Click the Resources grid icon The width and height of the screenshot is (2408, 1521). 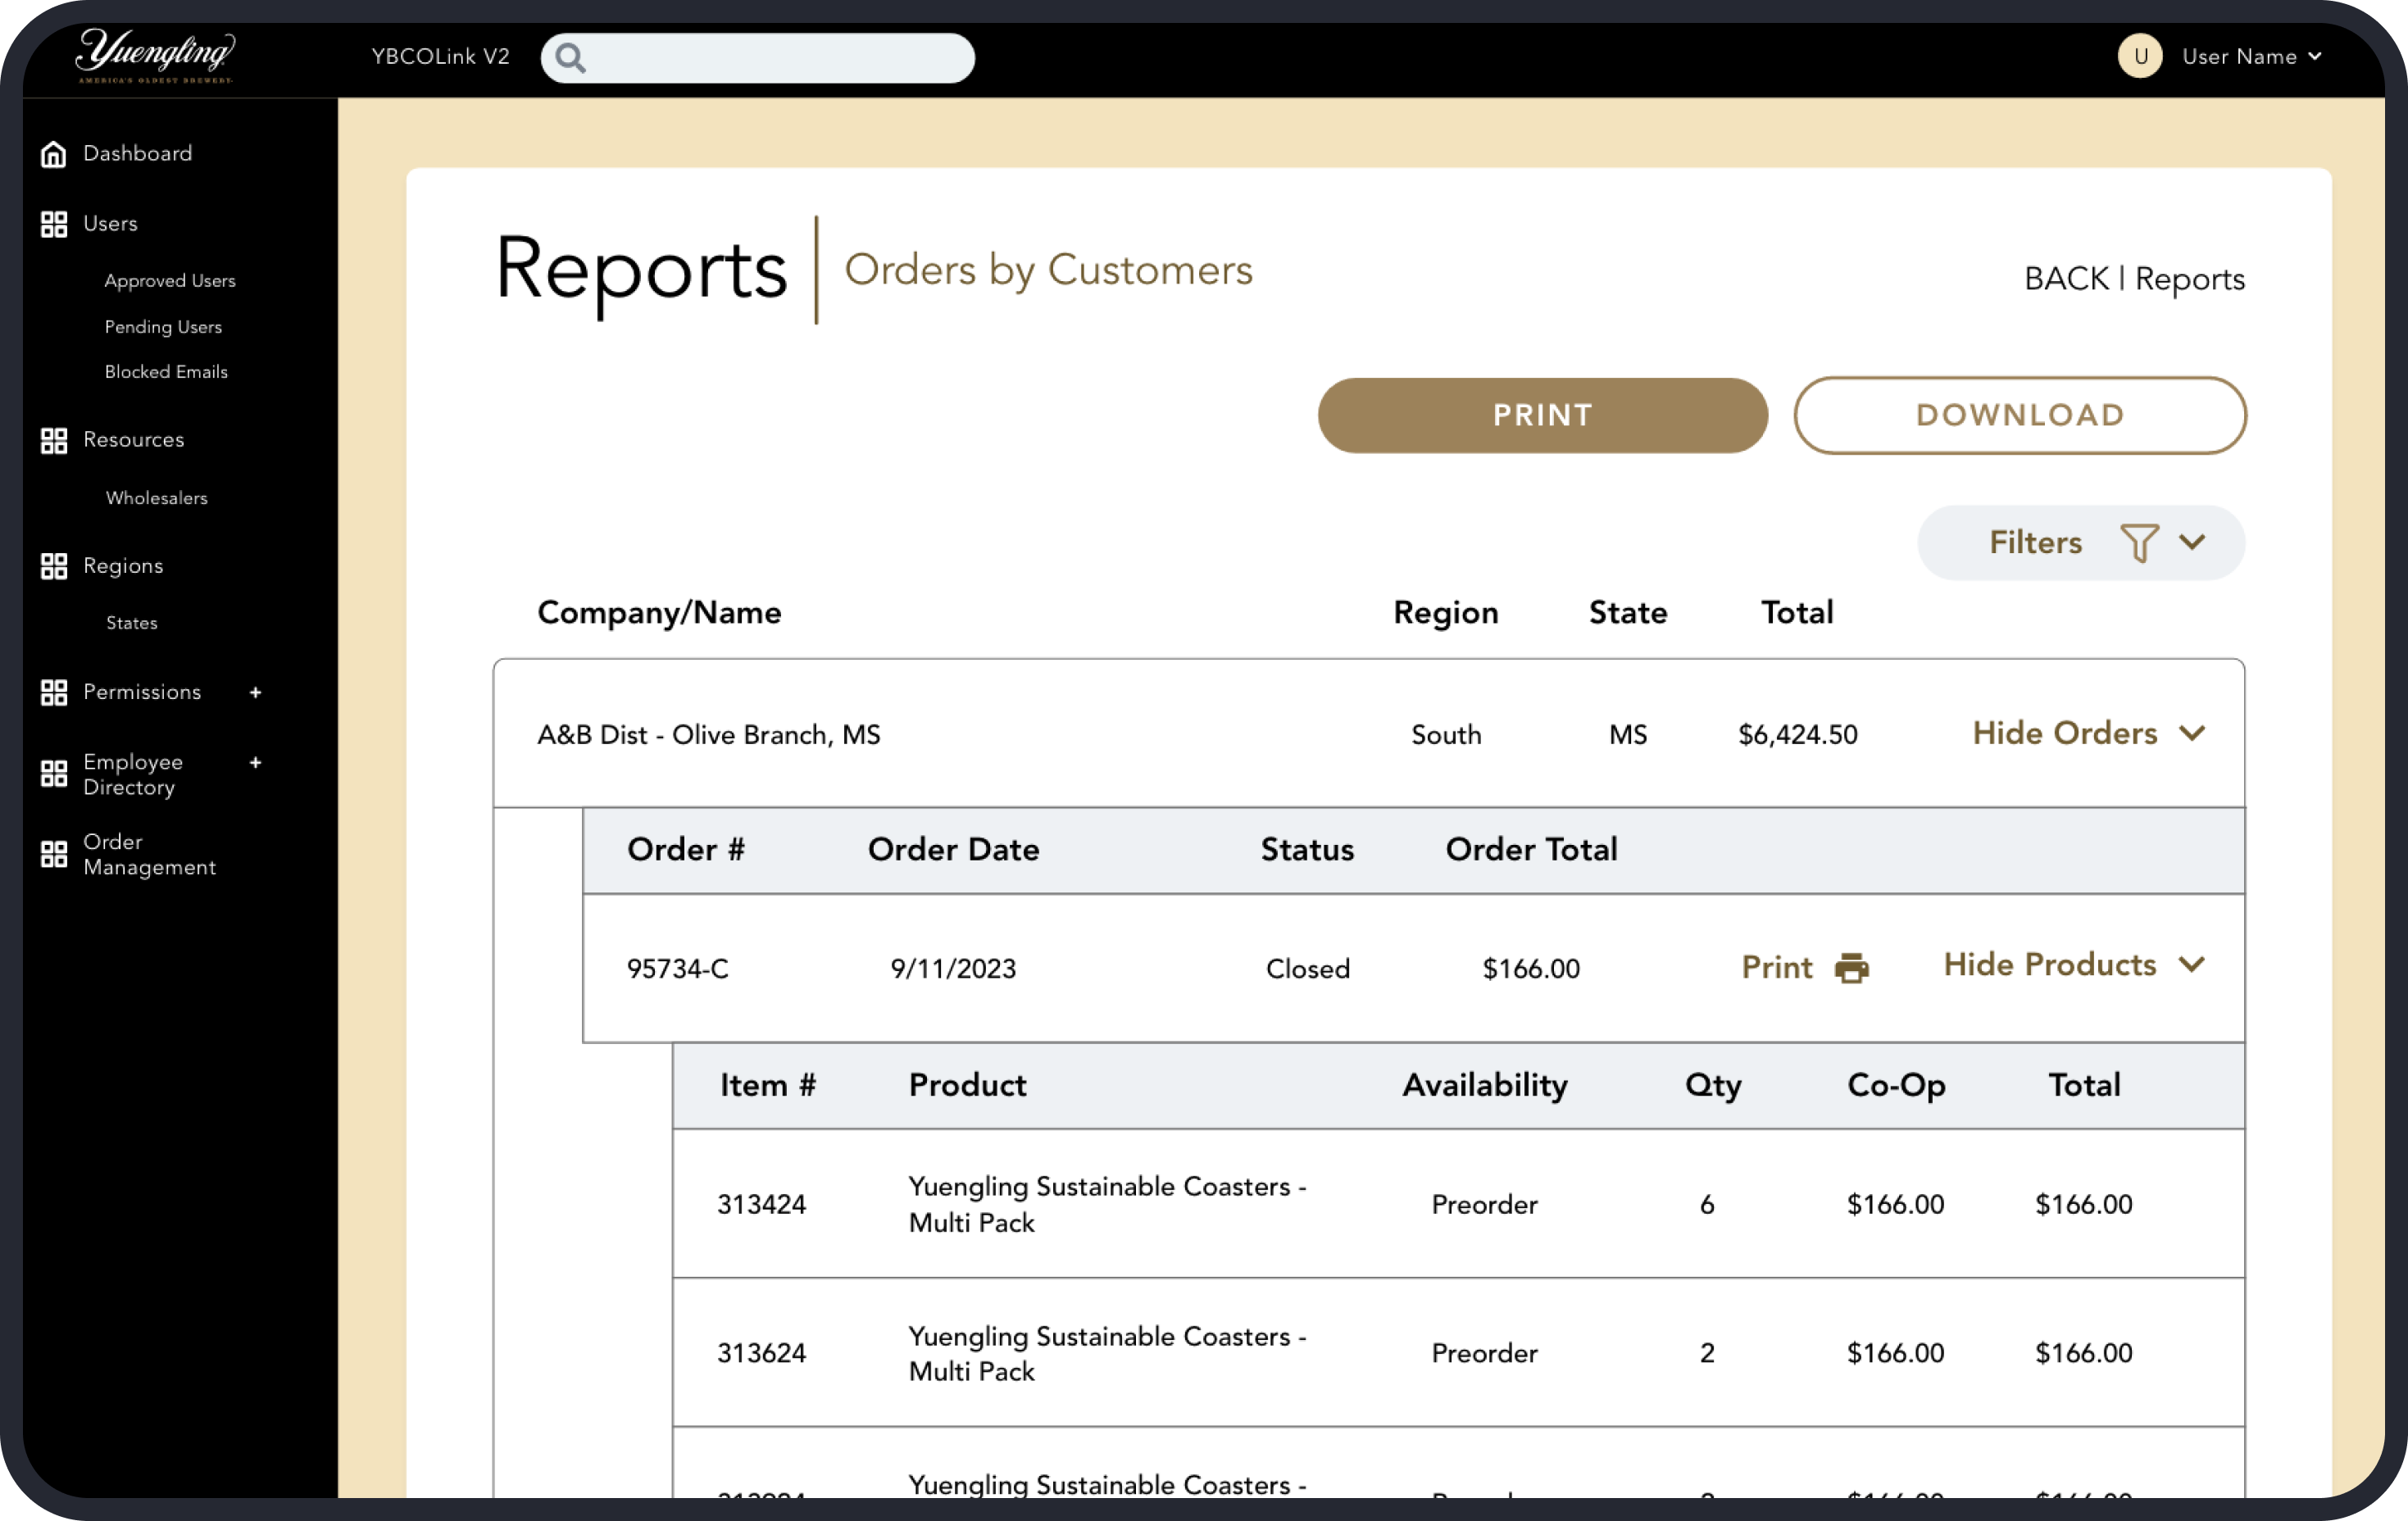54,440
